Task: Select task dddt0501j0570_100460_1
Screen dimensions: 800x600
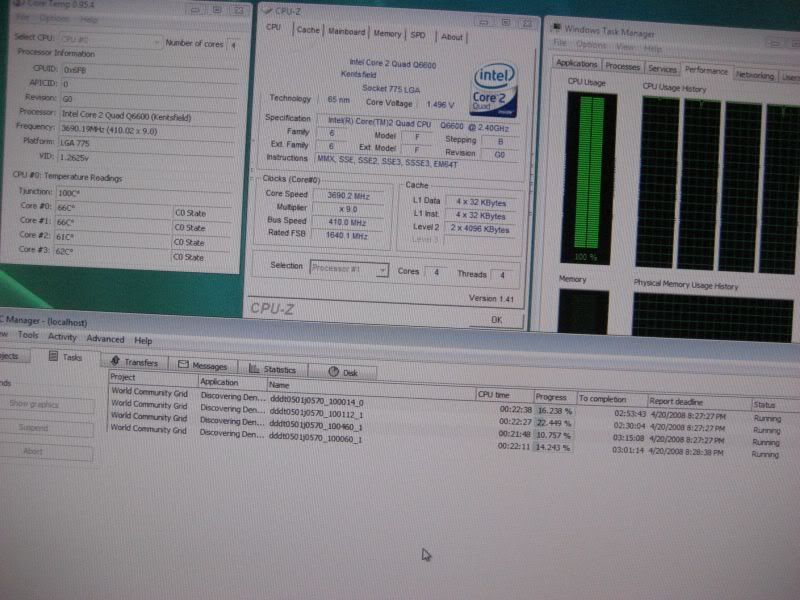Action: click(316, 426)
